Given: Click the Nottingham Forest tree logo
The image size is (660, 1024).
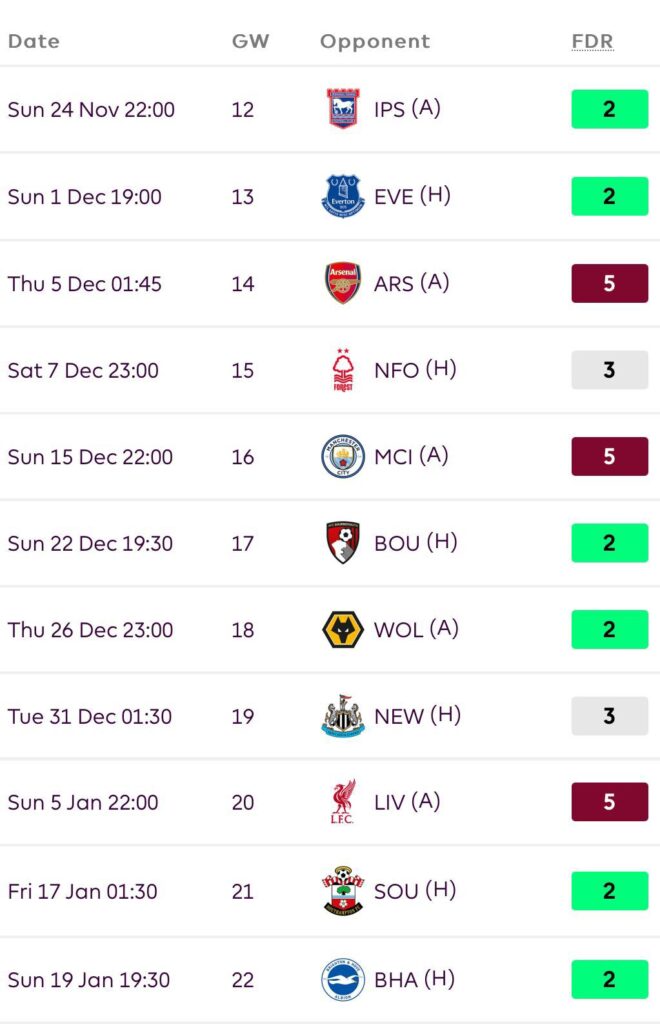Looking at the screenshot, I should pyautogui.click(x=343, y=370).
